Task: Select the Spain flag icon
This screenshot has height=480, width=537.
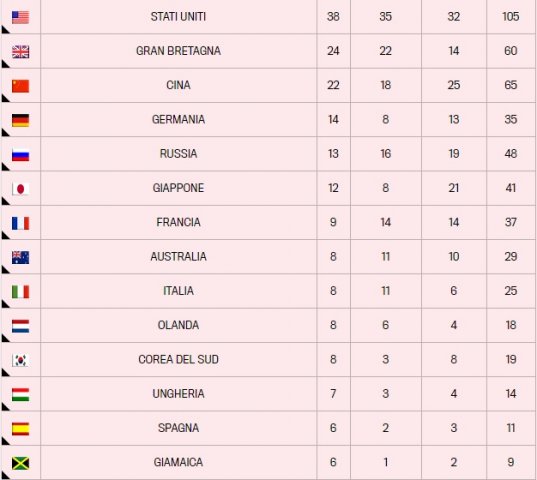Action: coord(20,429)
